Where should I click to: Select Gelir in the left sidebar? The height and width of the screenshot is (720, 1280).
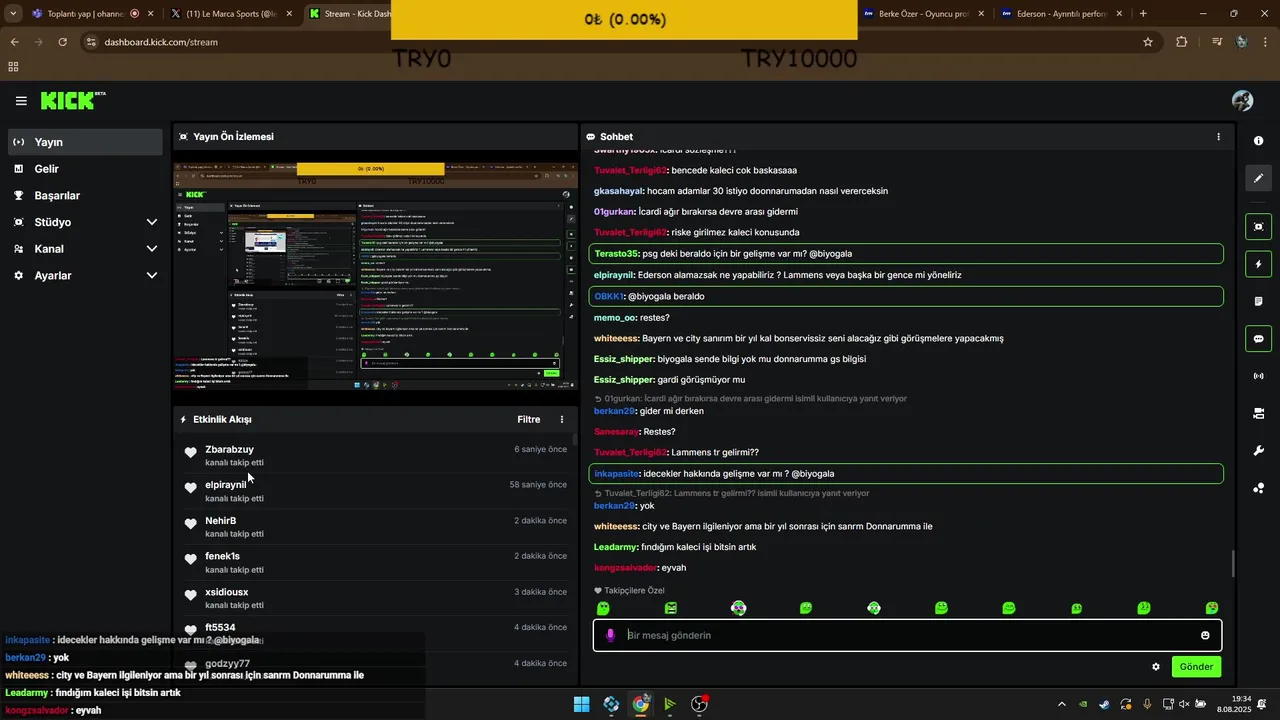(85, 169)
